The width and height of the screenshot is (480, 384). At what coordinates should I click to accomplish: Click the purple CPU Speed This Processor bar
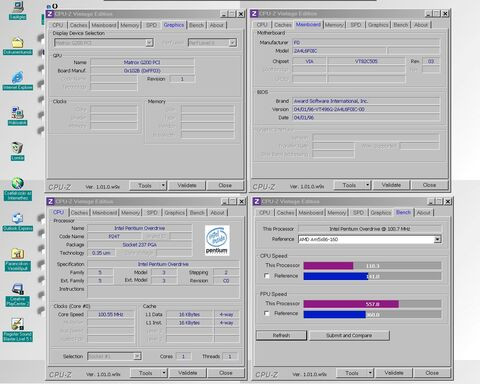(328, 265)
